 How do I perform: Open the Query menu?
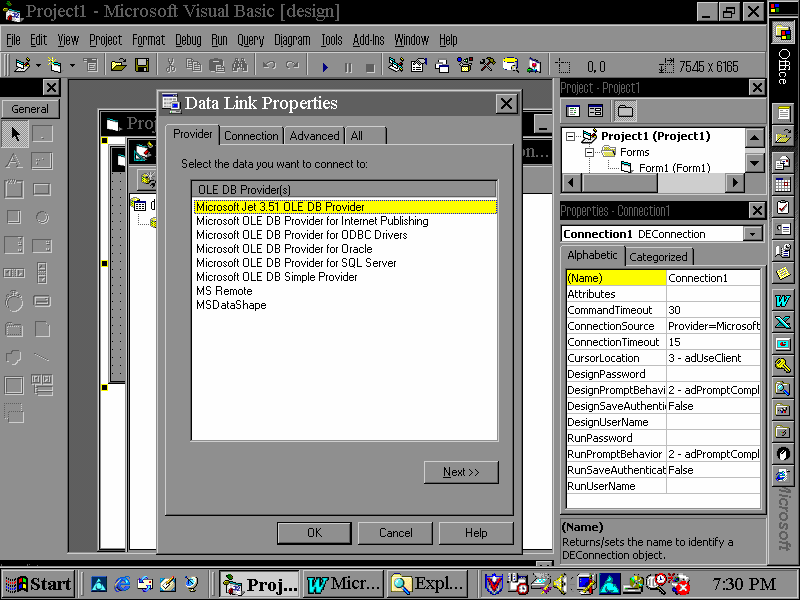[250, 40]
